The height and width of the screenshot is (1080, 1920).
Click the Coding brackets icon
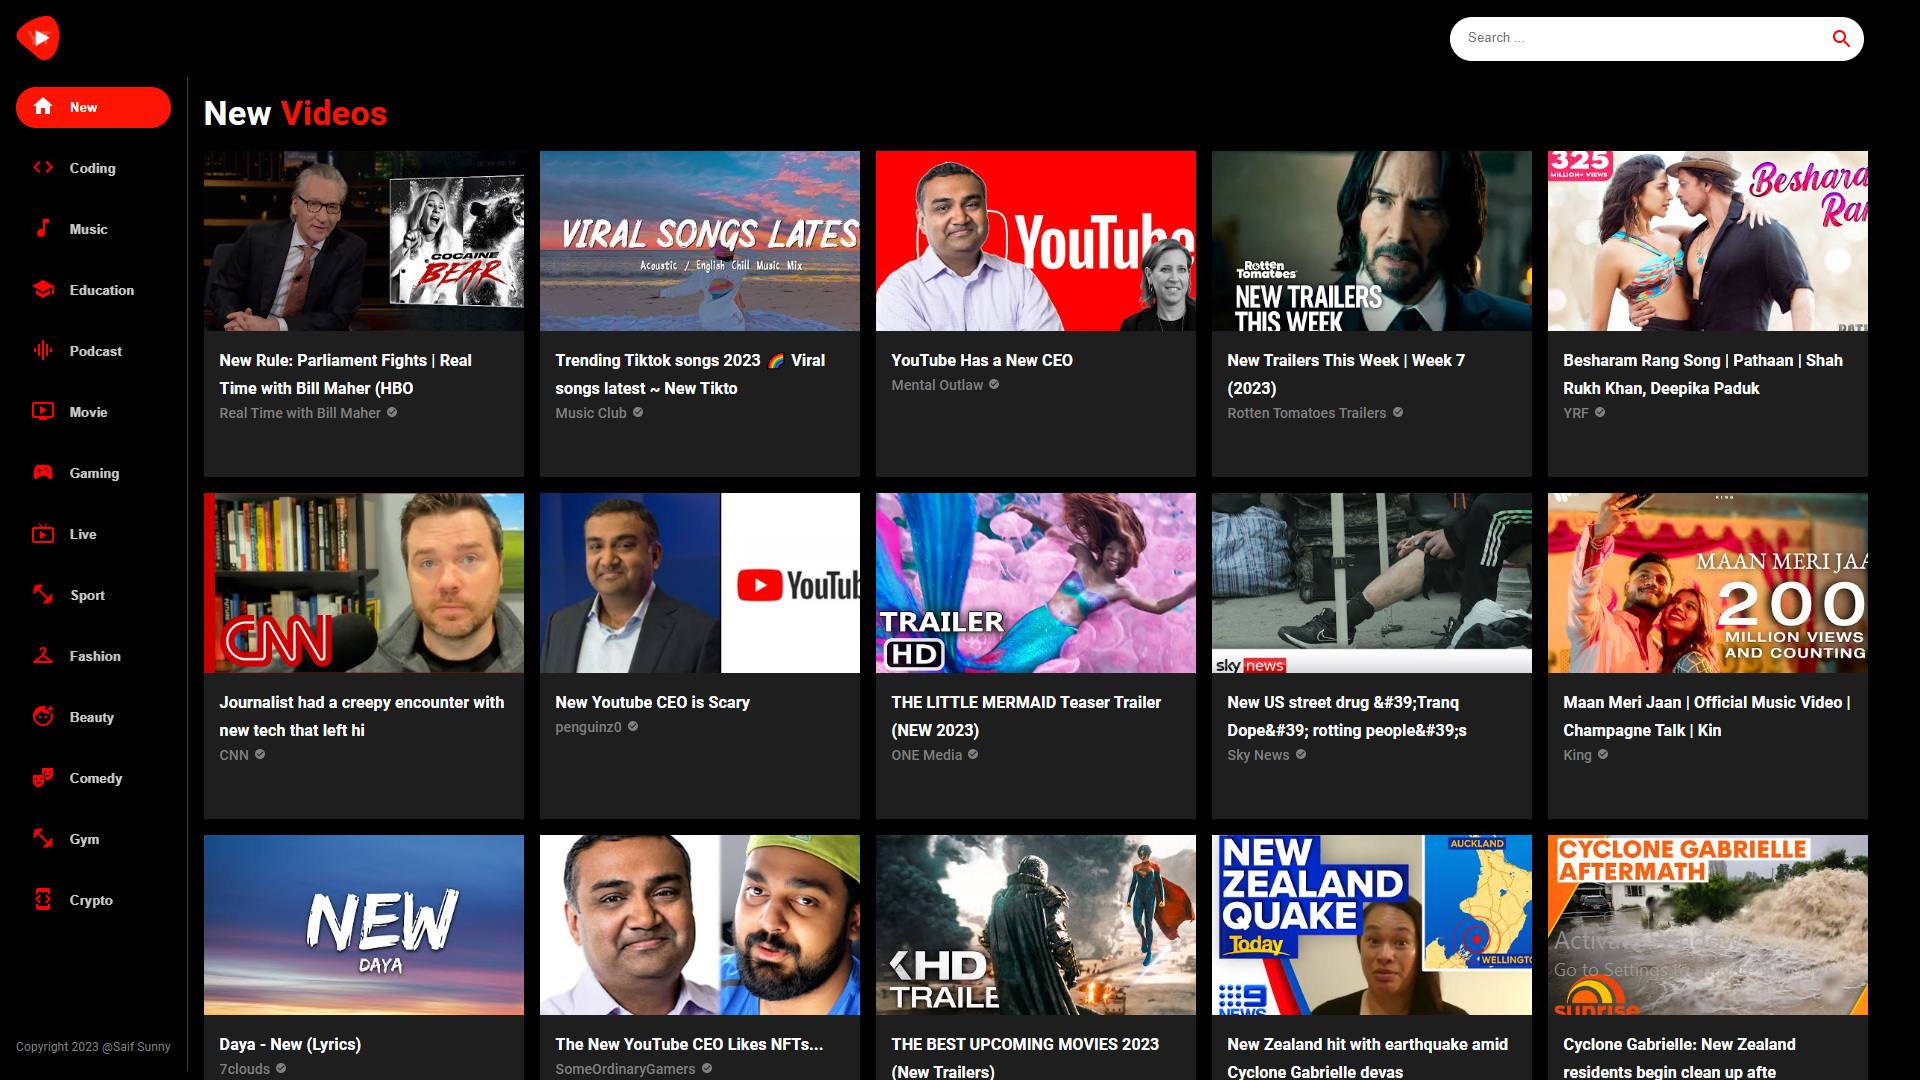click(x=43, y=167)
